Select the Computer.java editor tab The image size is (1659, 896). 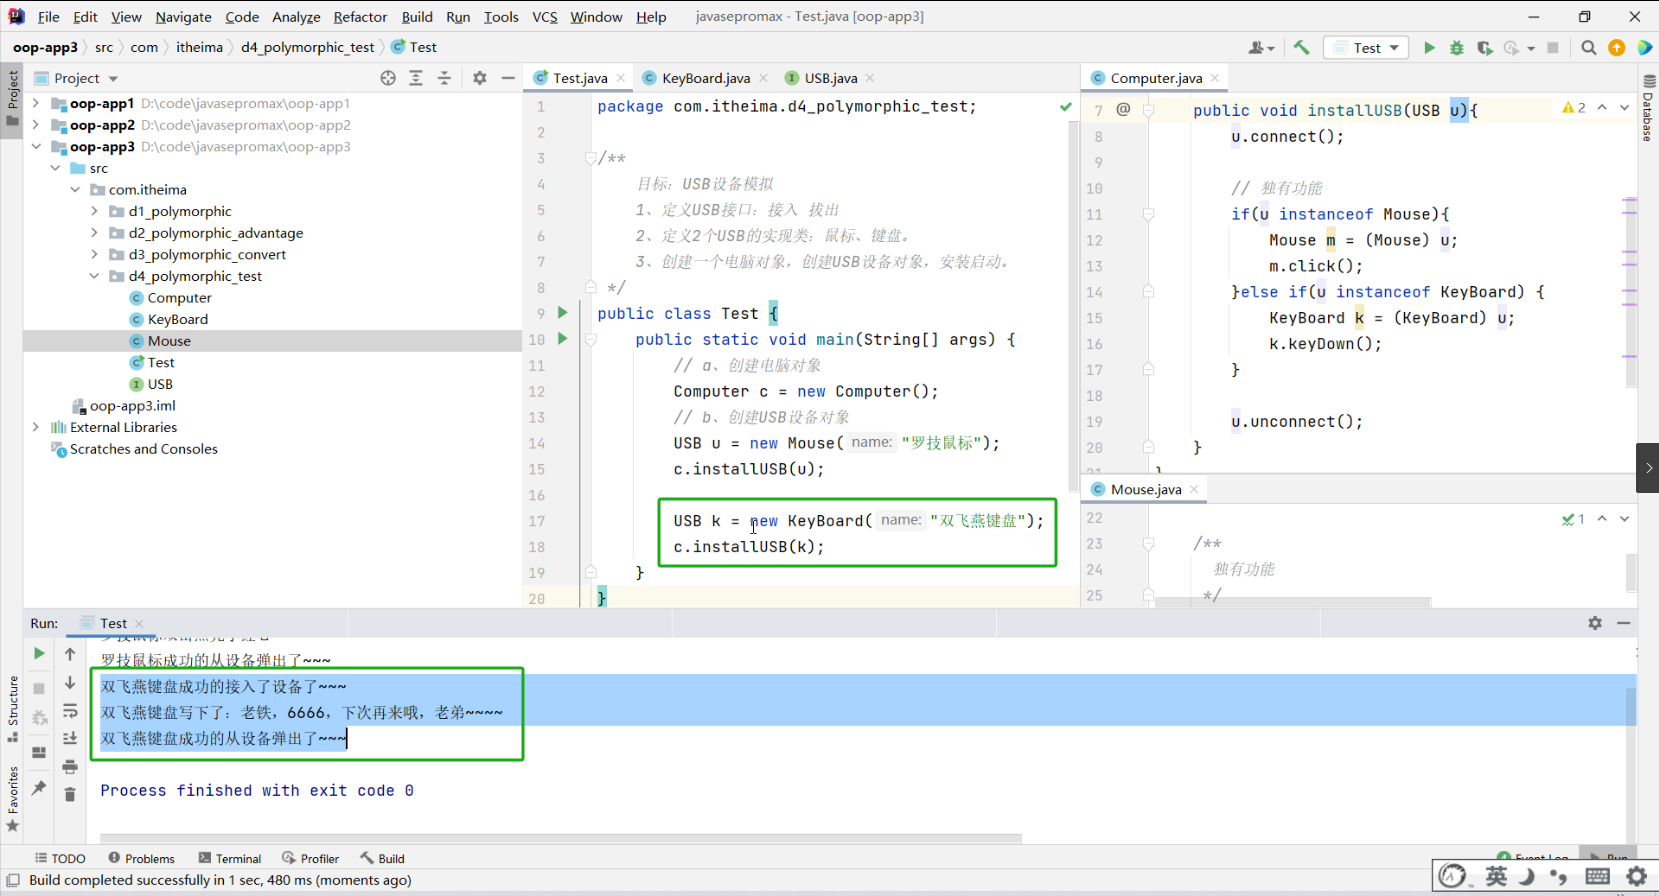point(1156,78)
